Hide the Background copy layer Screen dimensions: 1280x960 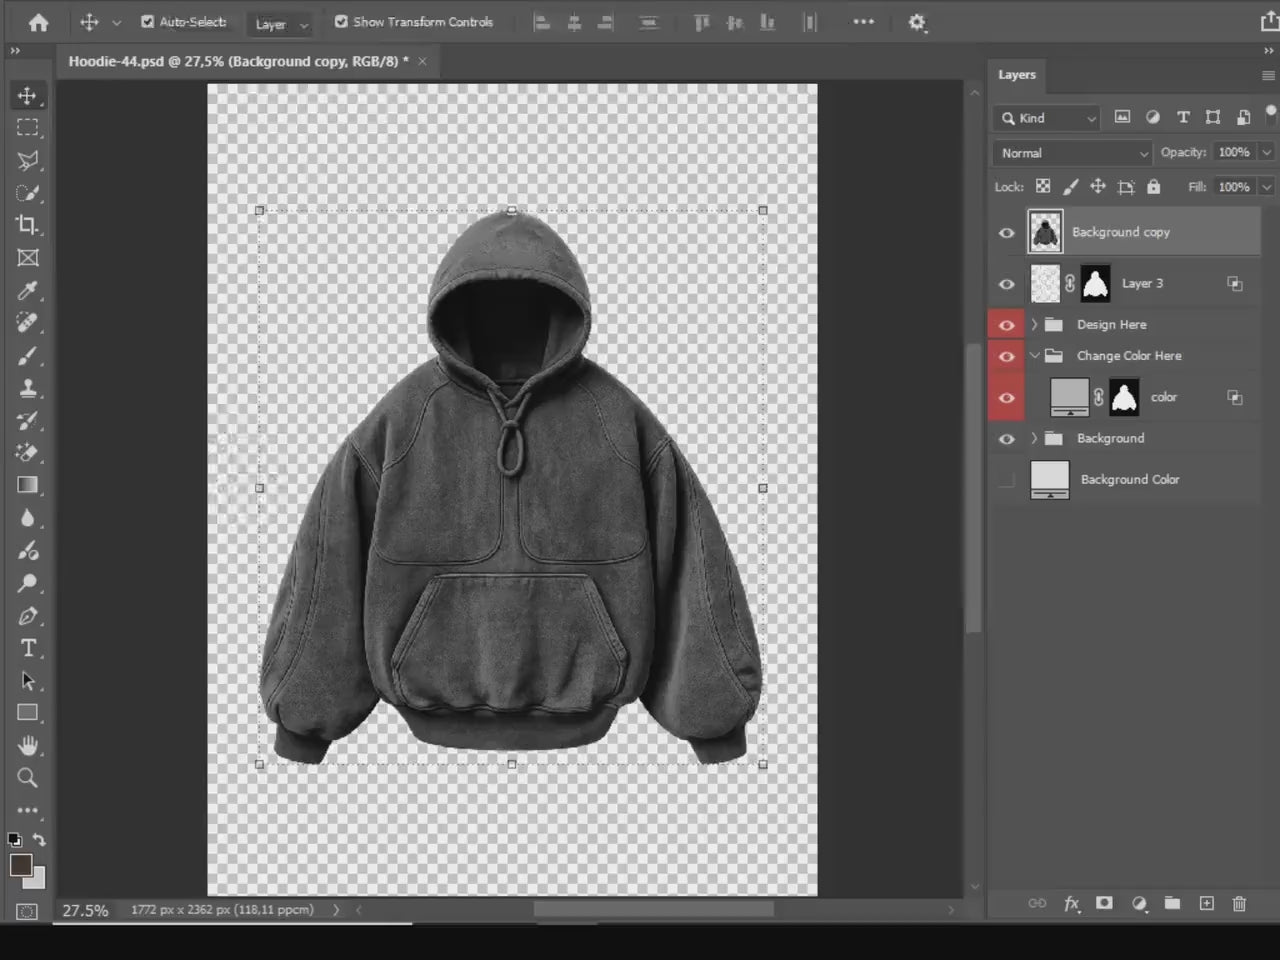tap(1006, 232)
